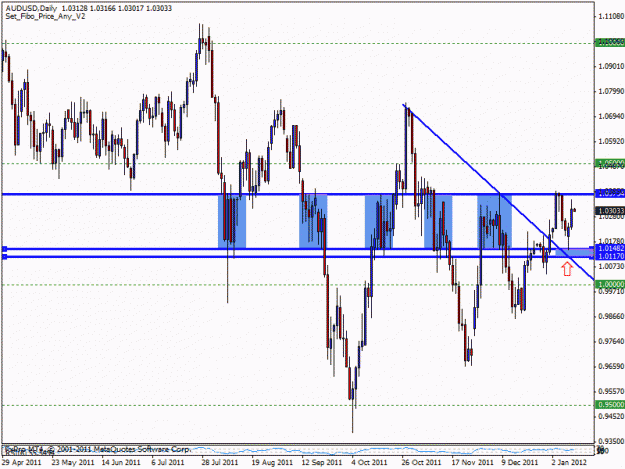The image size is (625, 469).
Task: Select the 1.01482 blue line price label
Action: click(x=610, y=249)
